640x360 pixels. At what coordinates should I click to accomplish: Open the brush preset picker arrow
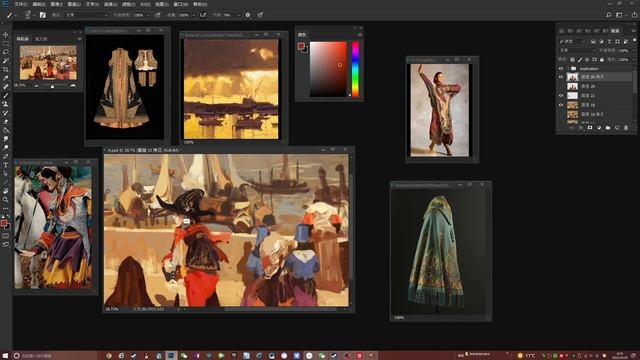point(34,15)
